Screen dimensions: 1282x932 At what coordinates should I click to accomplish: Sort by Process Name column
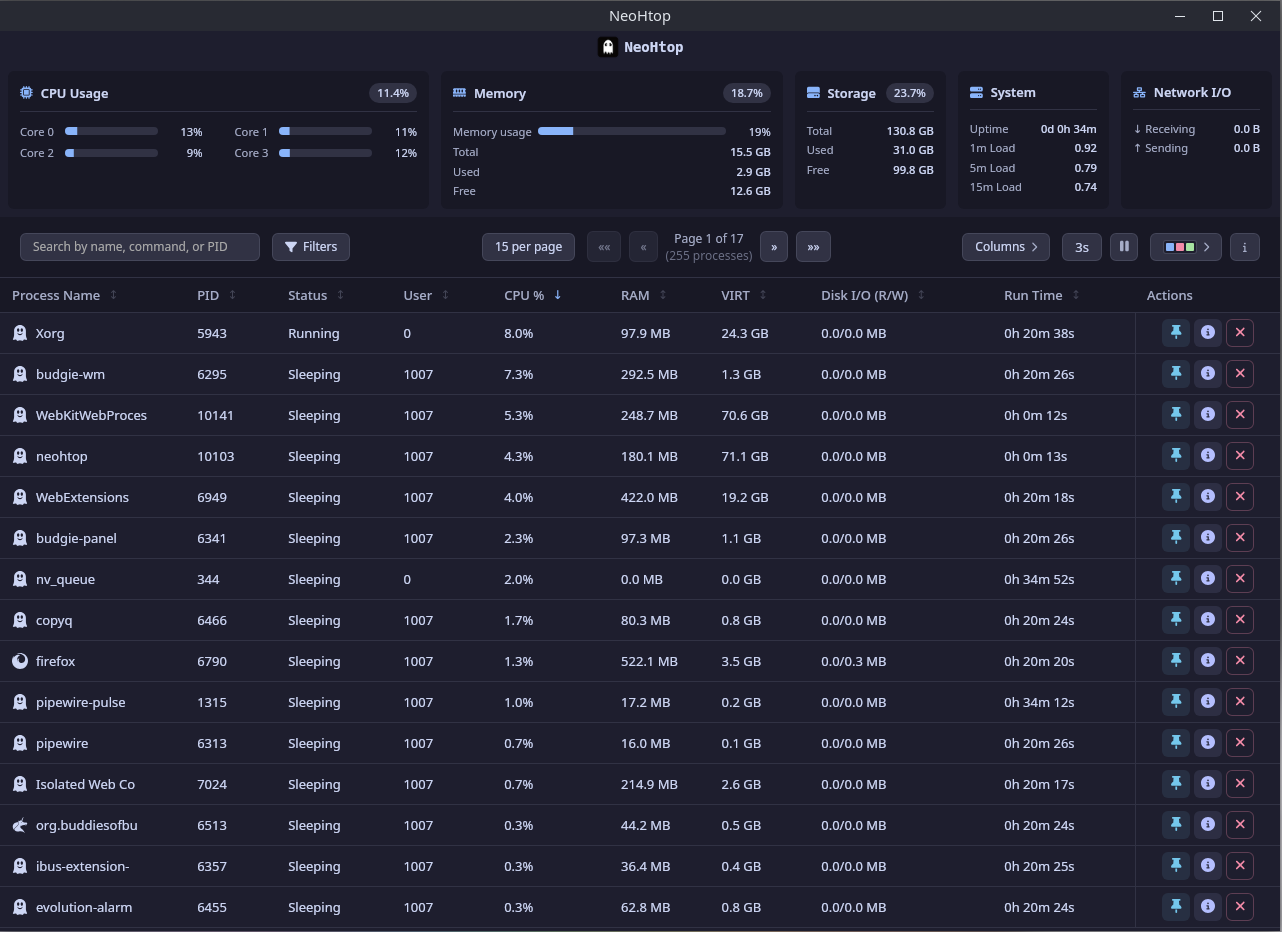click(x=64, y=295)
